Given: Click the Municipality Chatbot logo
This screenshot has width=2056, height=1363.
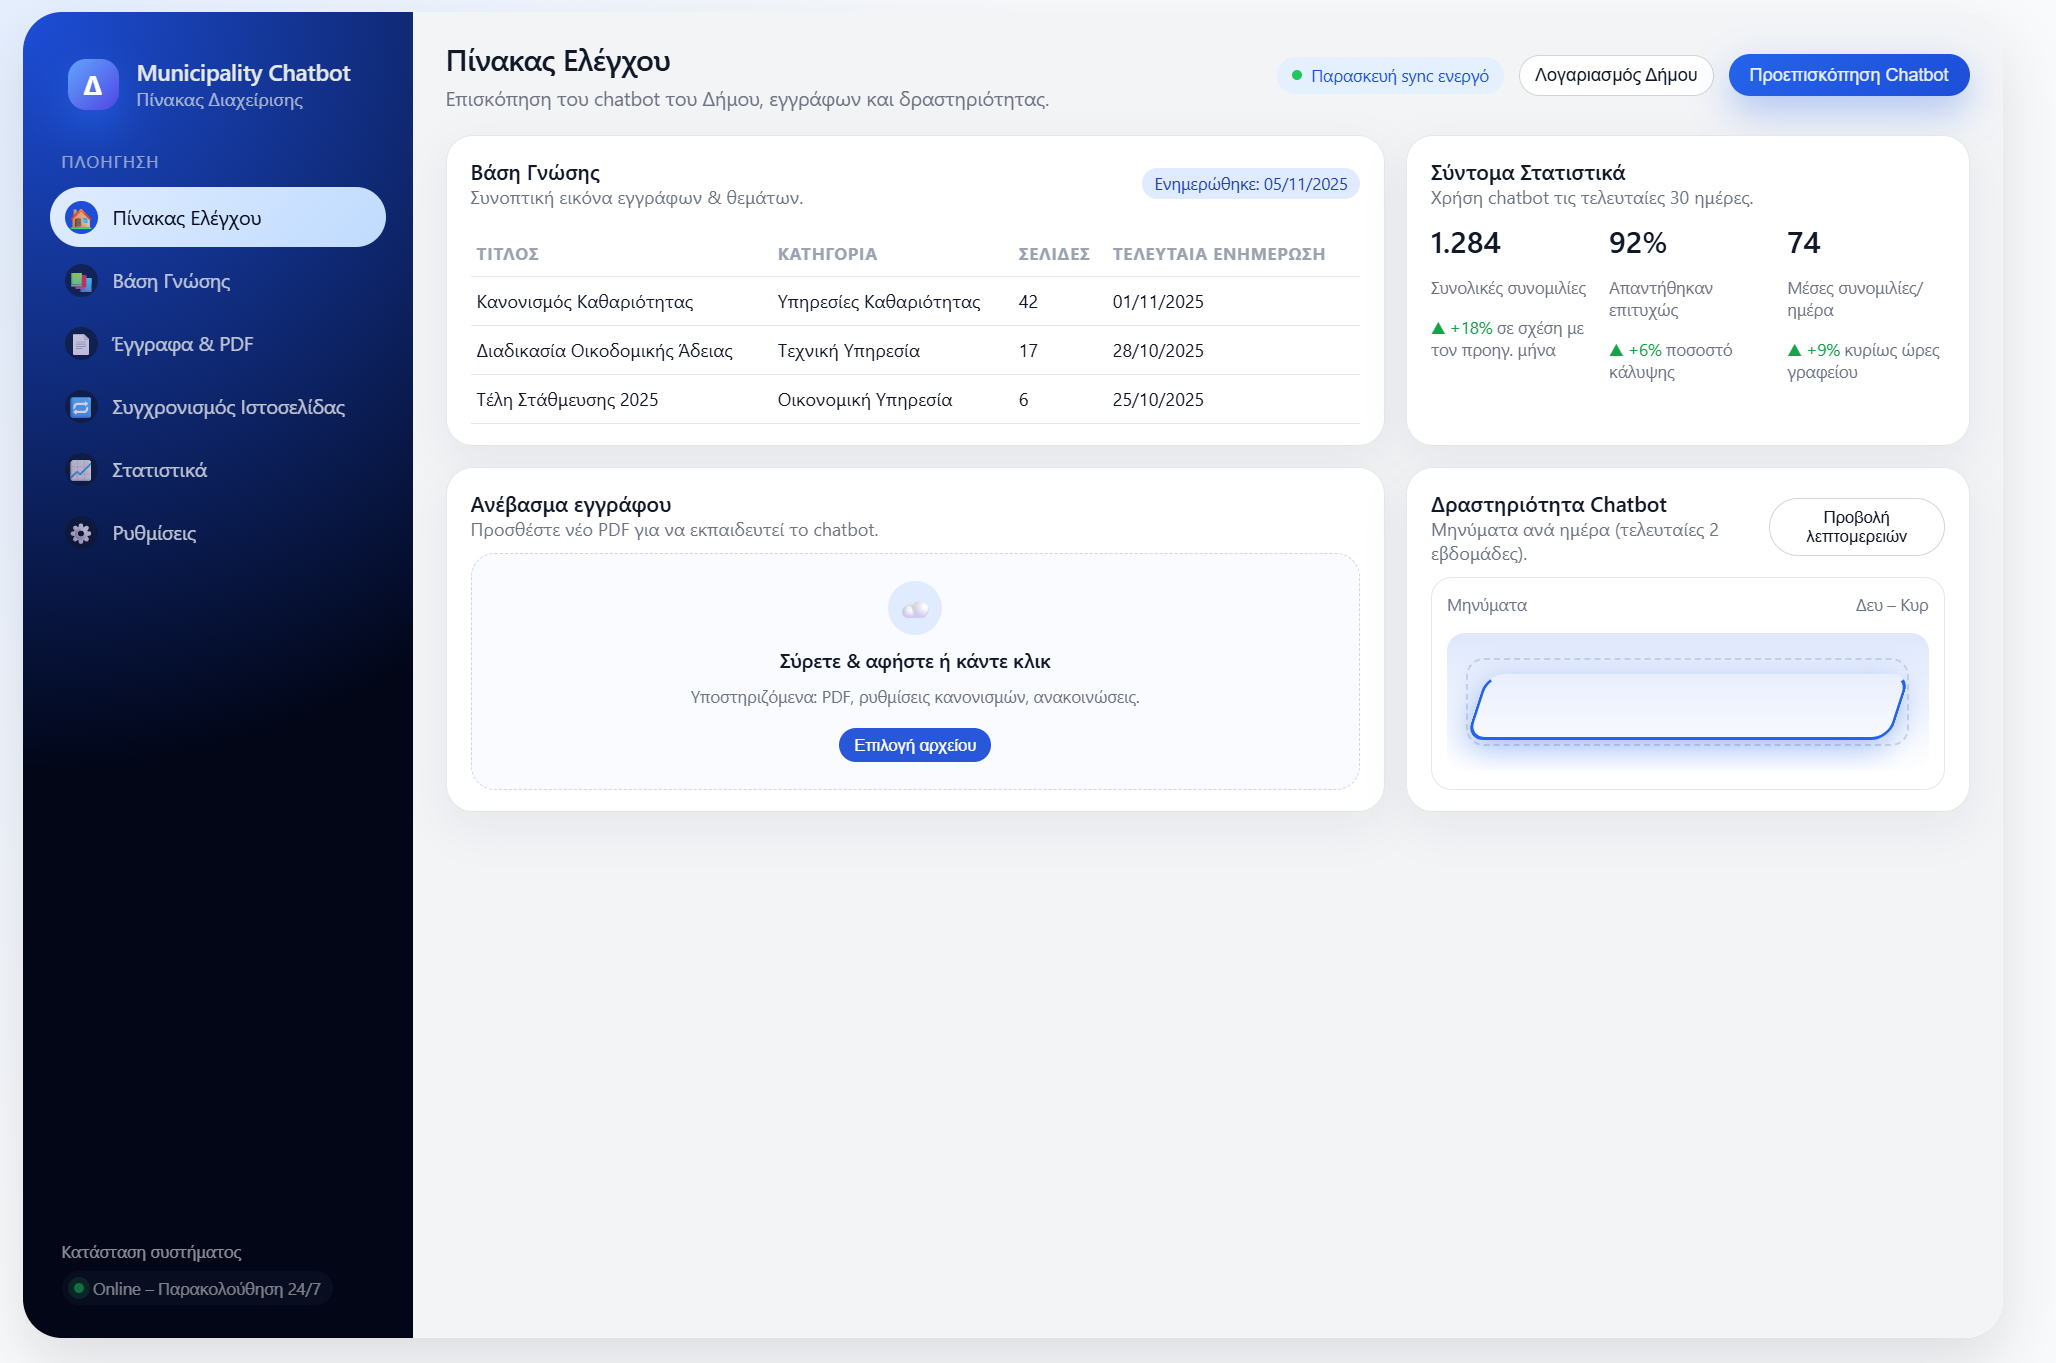Looking at the screenshot, I should pos(93,83).
